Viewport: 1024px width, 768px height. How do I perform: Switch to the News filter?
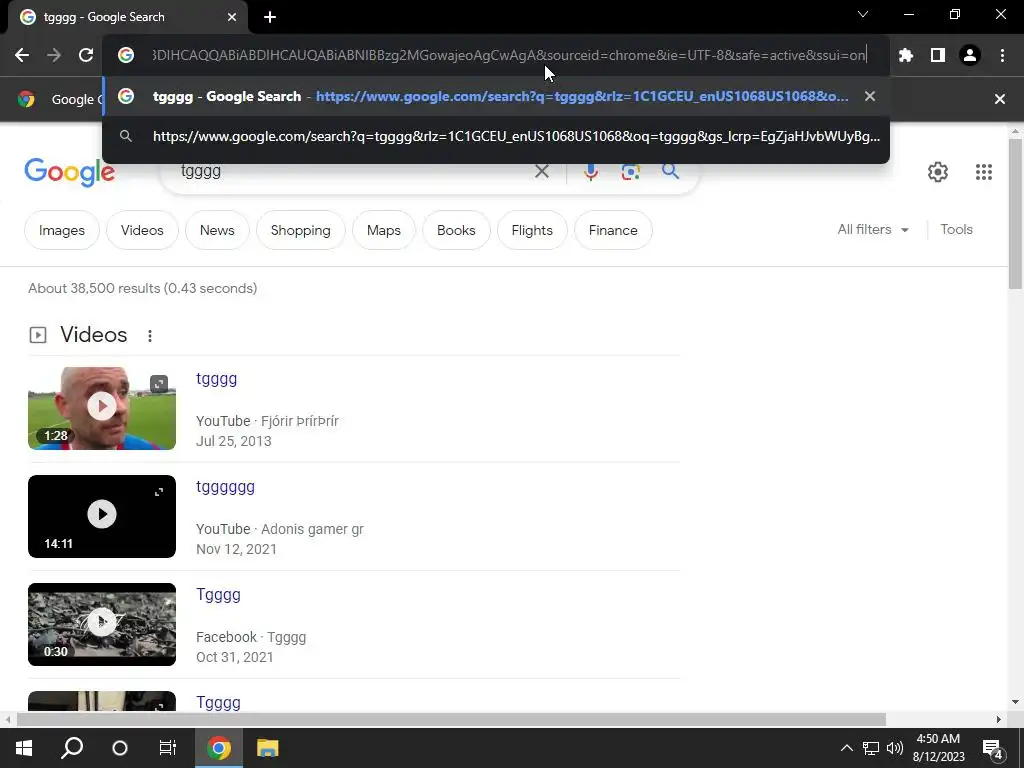click(x=217, y=230)
